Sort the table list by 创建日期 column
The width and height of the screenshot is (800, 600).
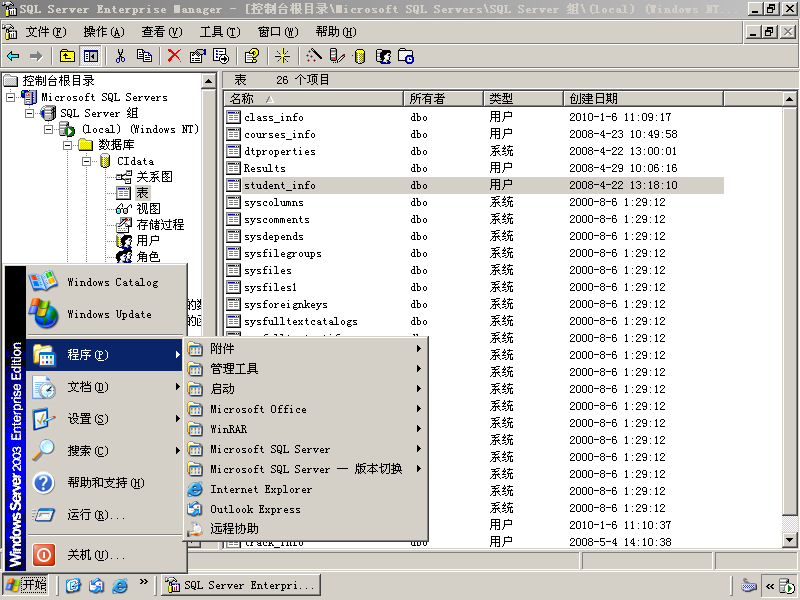643,98
